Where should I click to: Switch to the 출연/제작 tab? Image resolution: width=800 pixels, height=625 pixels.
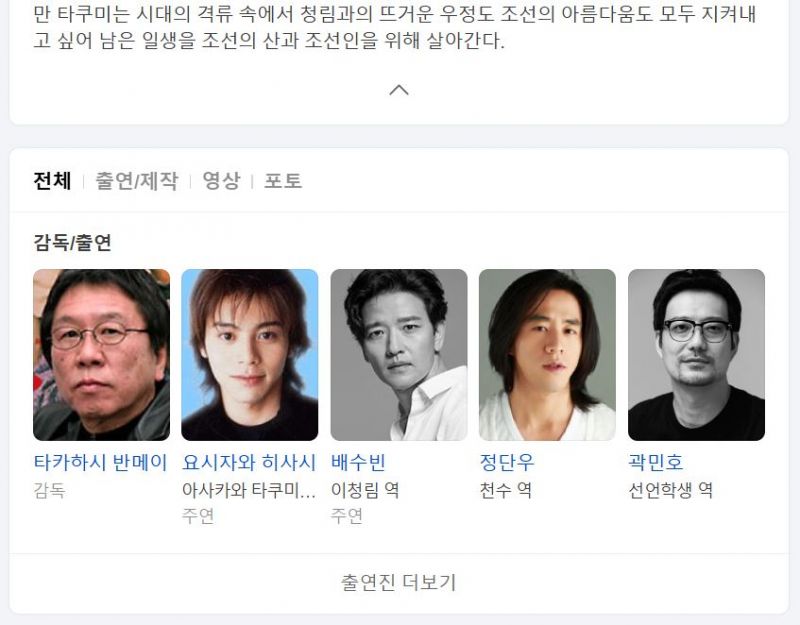137,181
